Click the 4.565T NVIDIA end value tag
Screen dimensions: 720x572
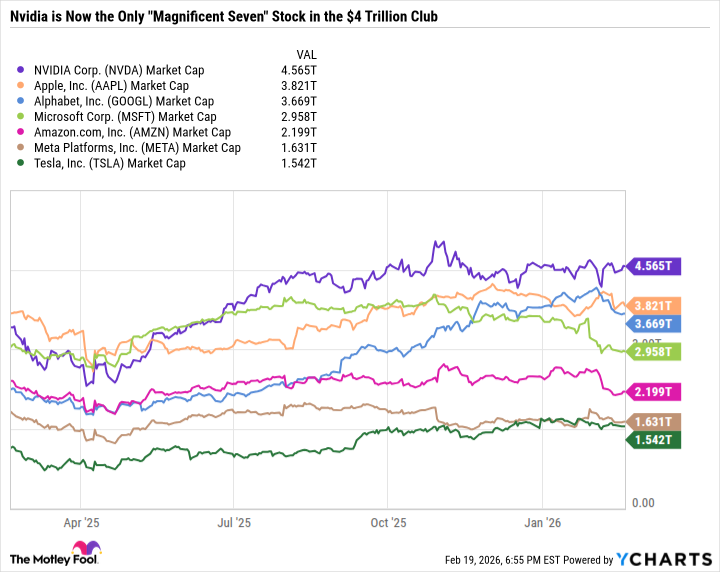click(654, 266)
